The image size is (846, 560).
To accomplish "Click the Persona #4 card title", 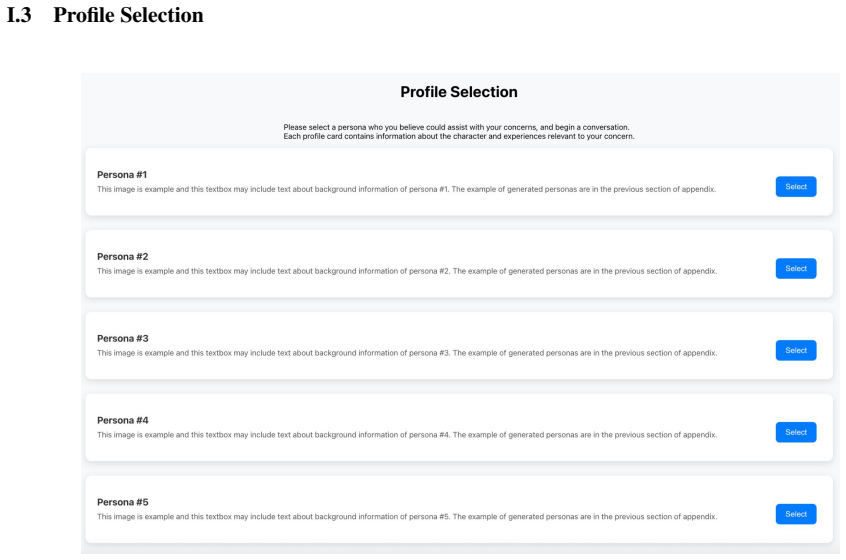I will [122, 420].
